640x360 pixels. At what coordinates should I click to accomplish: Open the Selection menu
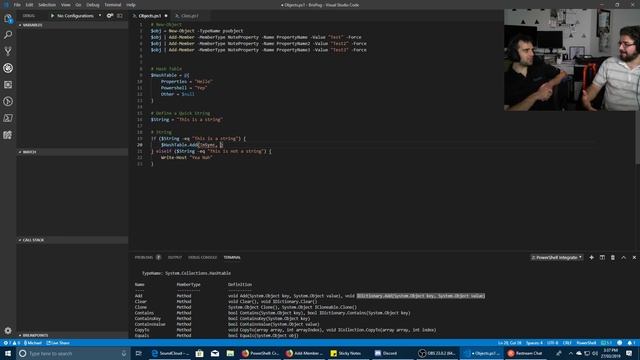[47, 5]
